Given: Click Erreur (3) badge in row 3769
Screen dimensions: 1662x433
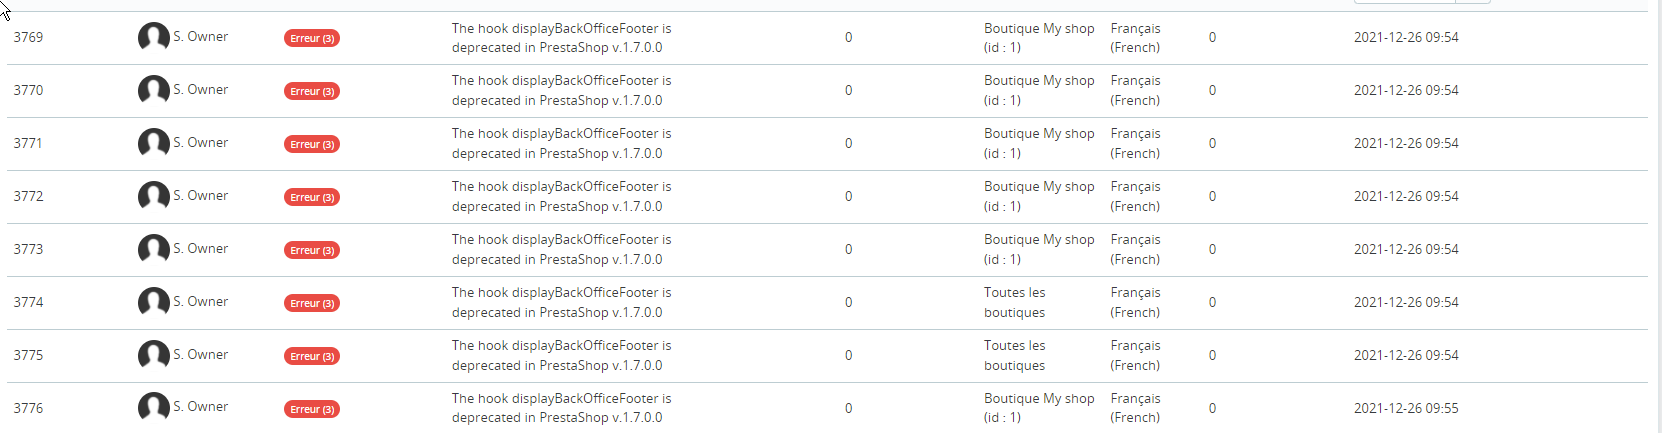Looking at the screenshot, I should 312,38.
